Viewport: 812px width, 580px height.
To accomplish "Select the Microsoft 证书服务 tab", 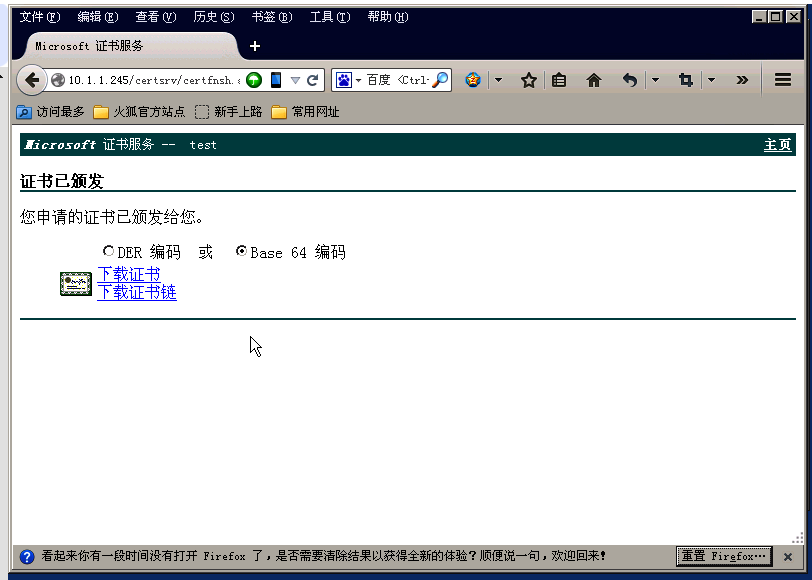I will (132, 46).
